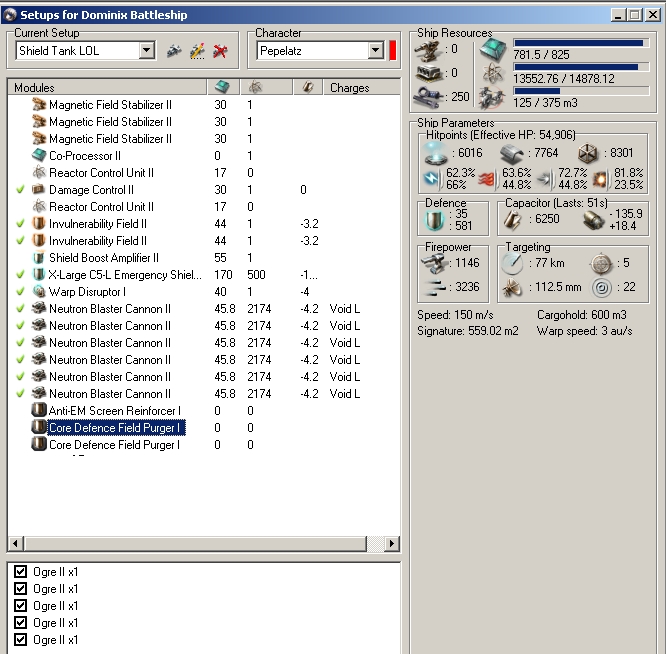This screenshot has height=654, width=666.
Task: Toggle the first Invulnerability Field II checkmark
Action: pyautogui.click(x=20, y=223)
